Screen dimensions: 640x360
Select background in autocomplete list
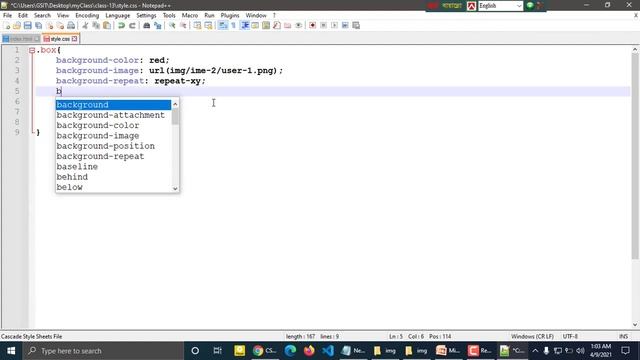click(x=113, y=105)
